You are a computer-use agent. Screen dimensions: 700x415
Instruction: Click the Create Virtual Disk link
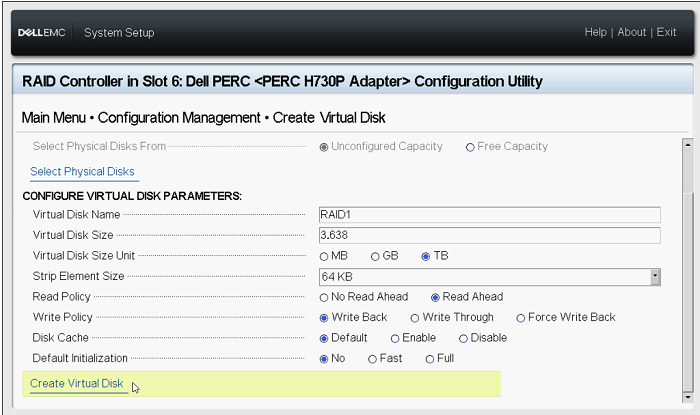click(x=77, y=384)
